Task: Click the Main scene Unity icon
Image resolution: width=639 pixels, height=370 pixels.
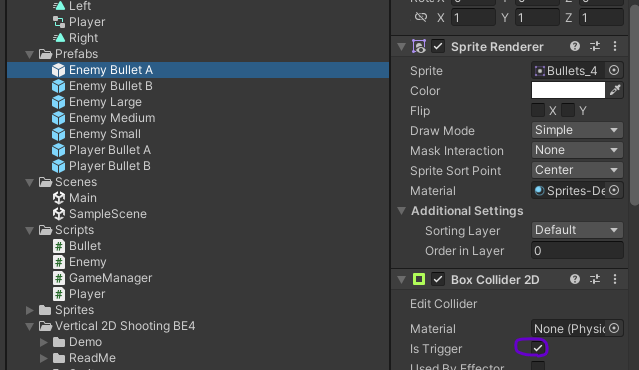Action: [59, 198]
